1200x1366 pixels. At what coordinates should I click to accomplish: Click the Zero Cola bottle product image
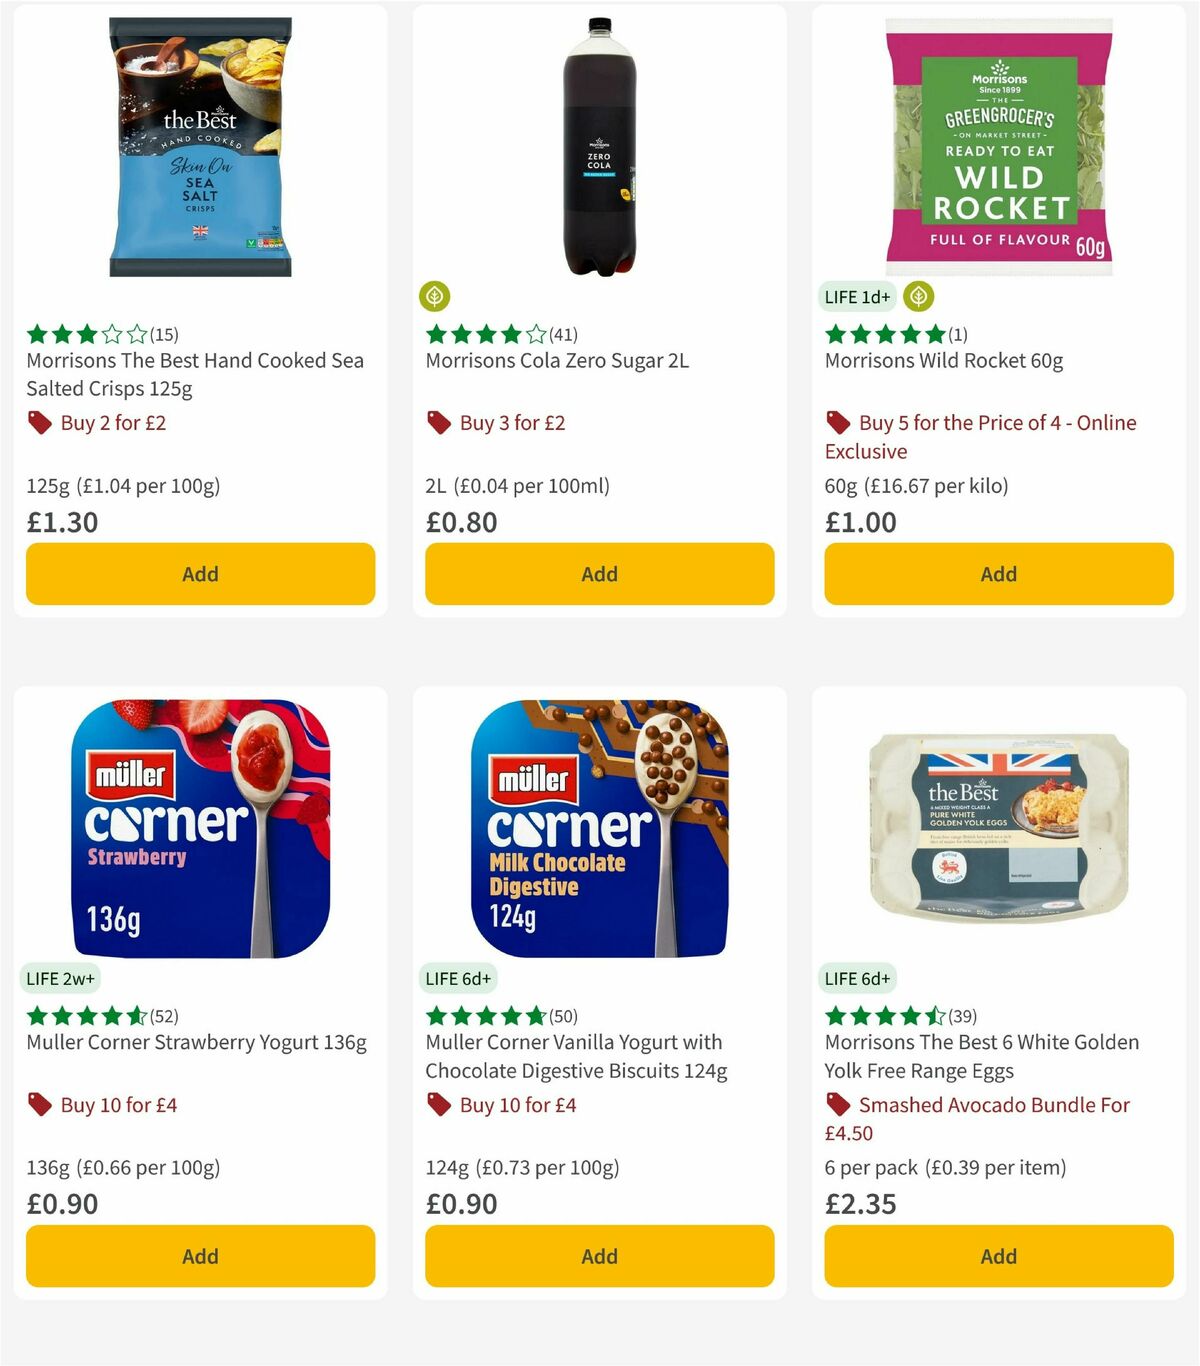[x=598, y=140]
